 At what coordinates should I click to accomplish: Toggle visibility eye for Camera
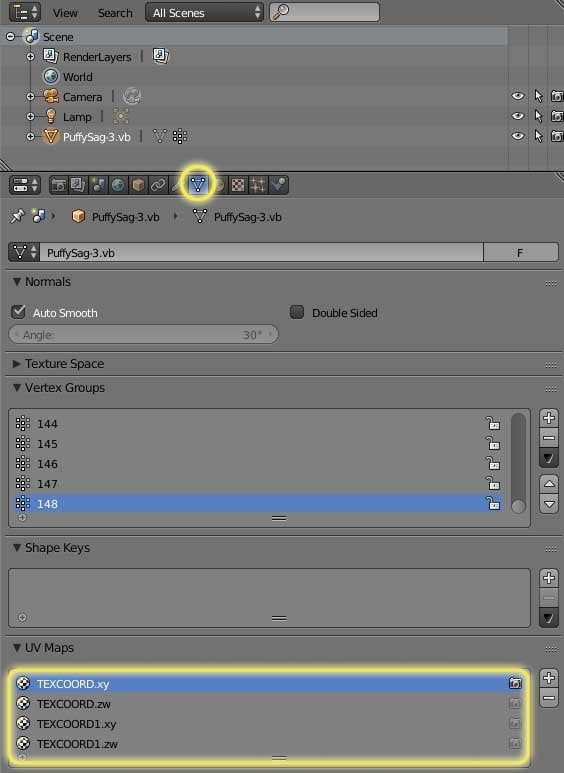coord(518,96)
